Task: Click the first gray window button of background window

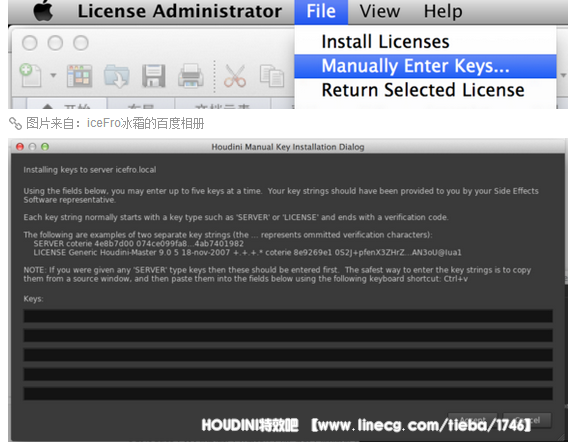Action: pyautogui.click(x=29, y=43)
